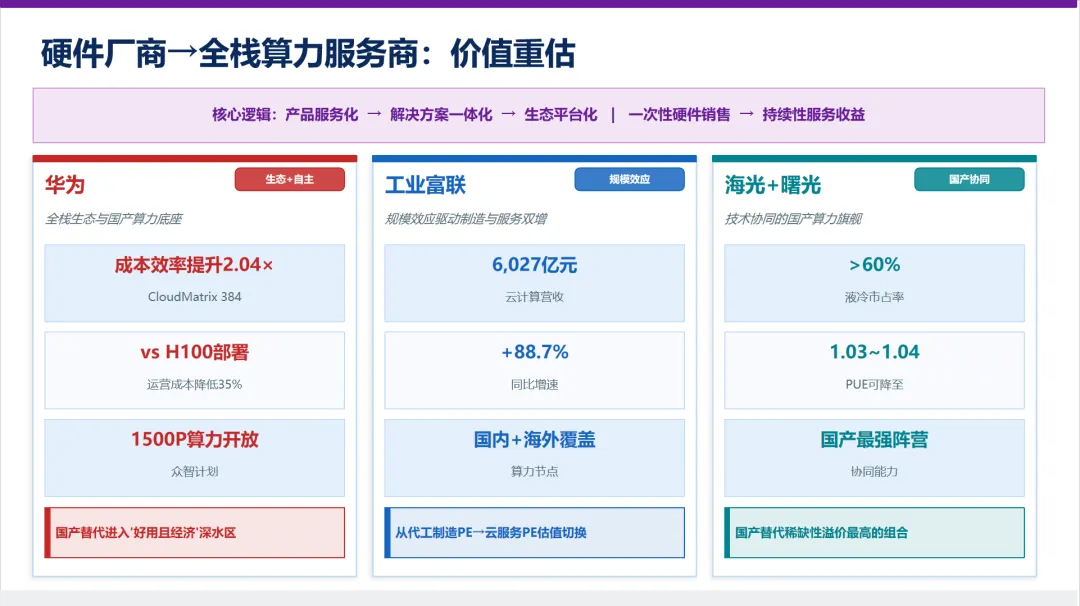1080x606 pixels.
Task: Click the 国产最强阵营 metric
Action: click(x=874, y=439)
